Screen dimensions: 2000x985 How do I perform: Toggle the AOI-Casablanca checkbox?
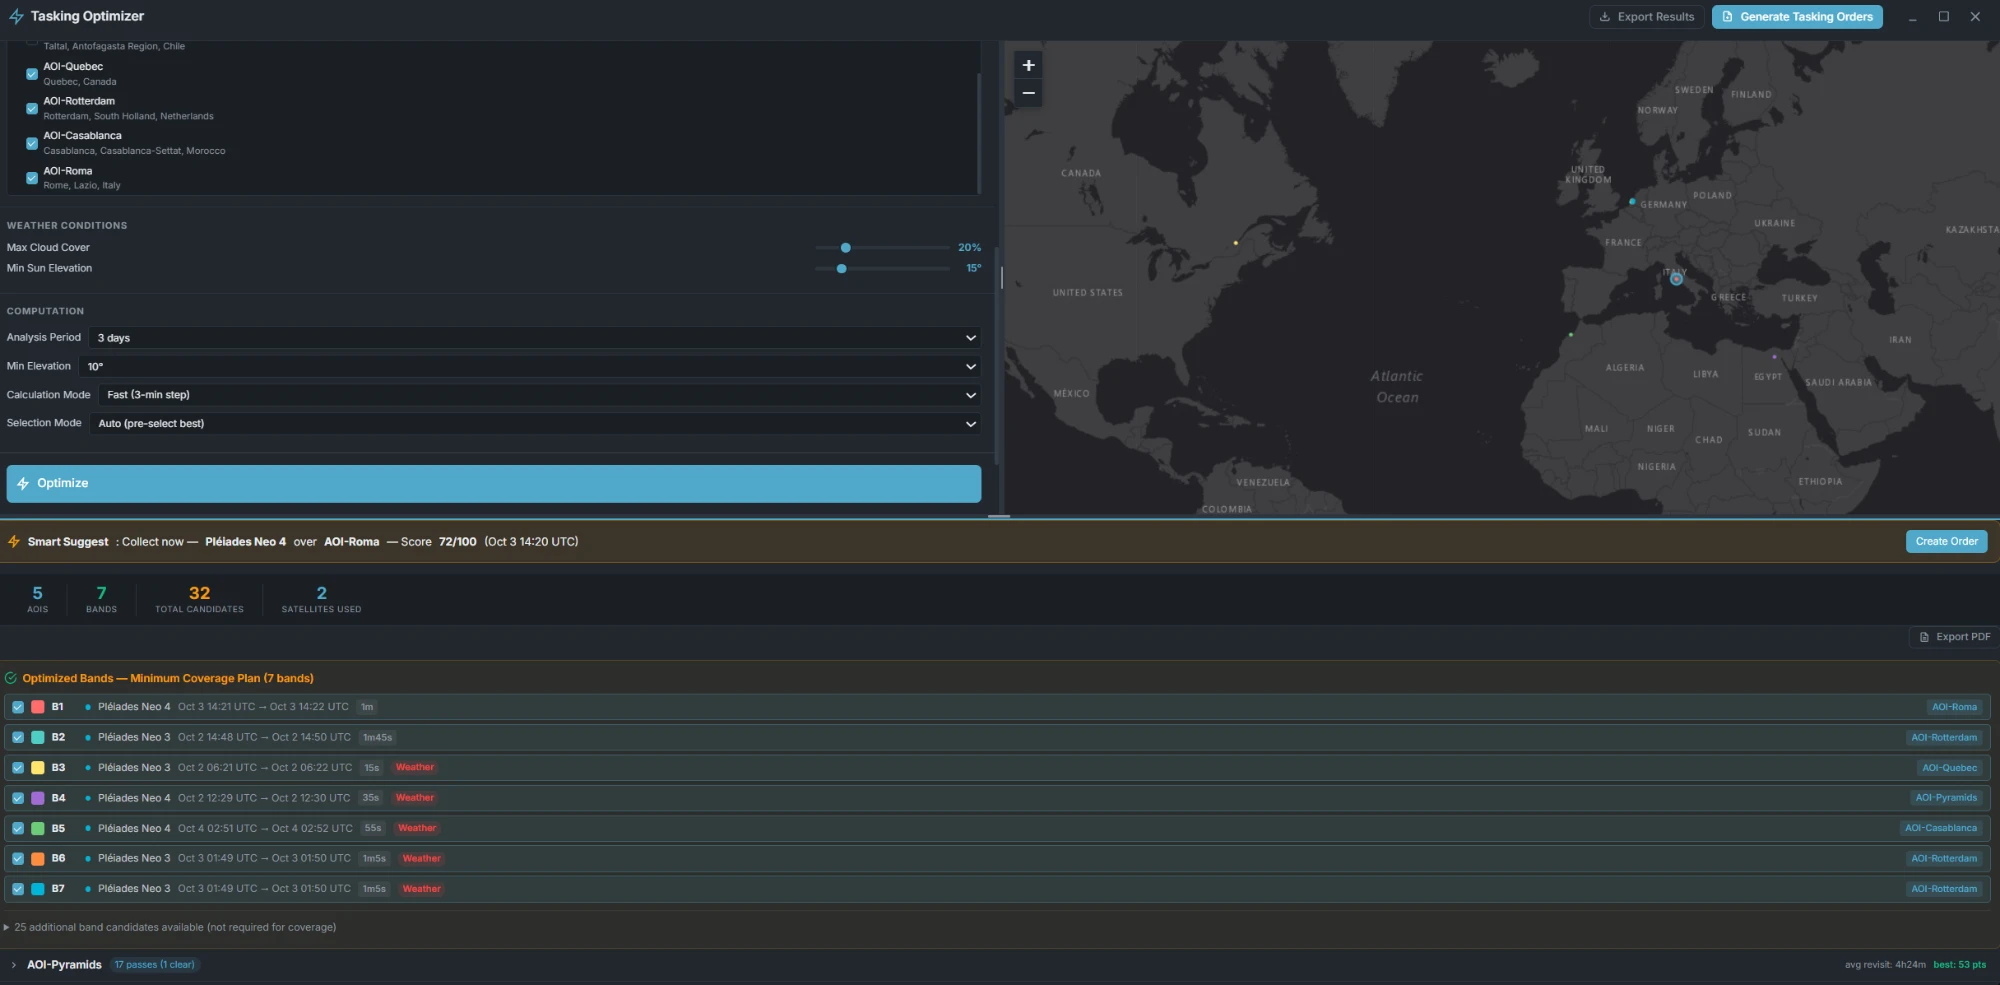(32, 143)
